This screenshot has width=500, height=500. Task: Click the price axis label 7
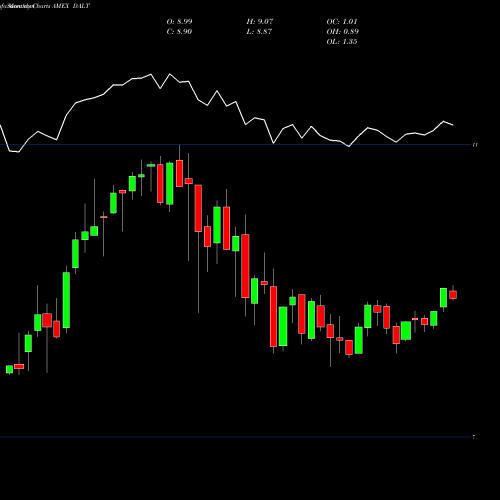tap(474, 437)
